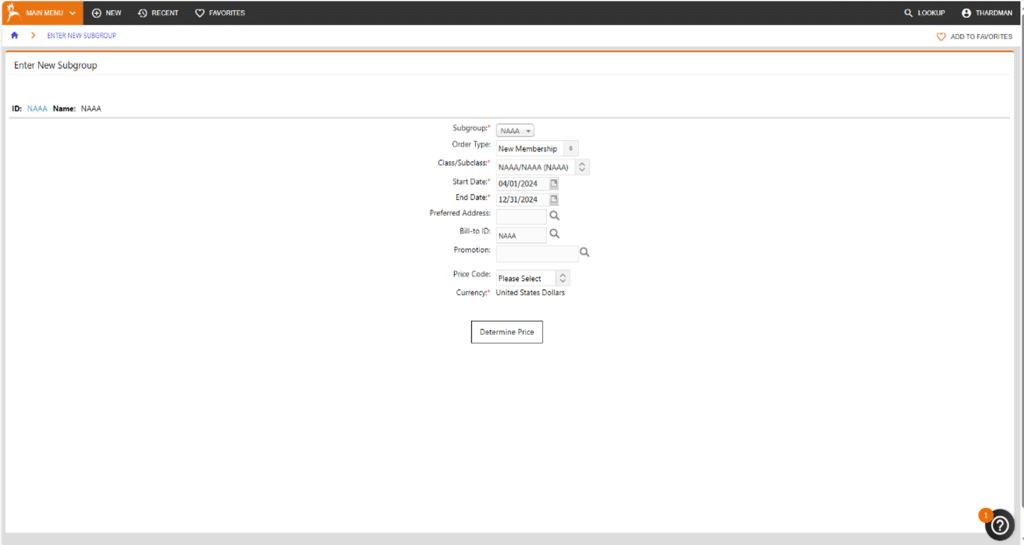This screenshot has height=545, width=1024.
Task: Search for a Promotion
Action: [x=584, y=252]
